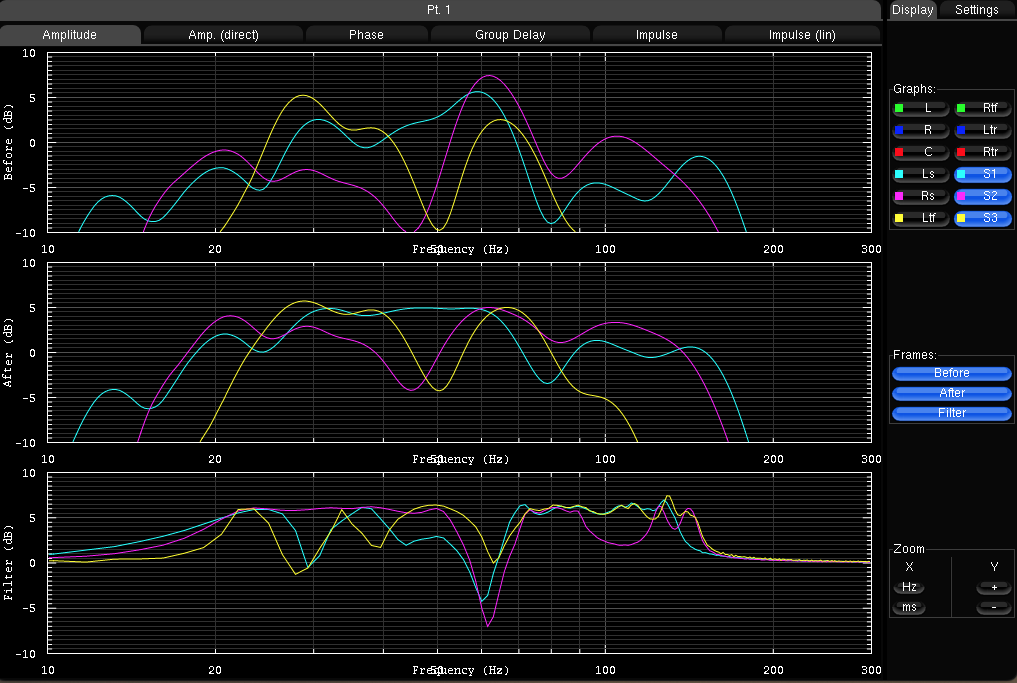Show the Ltf channel graph
This screenshot has width=1017, height=683.
[x=920, y=218]
